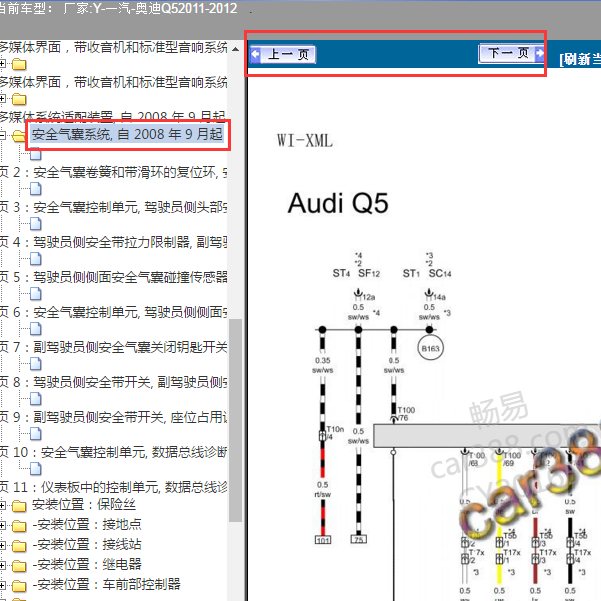The height and width of the screenshot is (601, 601).
Task: Open 页 8：驾驶员侧安全带开关
Action: tap(113, 382)
